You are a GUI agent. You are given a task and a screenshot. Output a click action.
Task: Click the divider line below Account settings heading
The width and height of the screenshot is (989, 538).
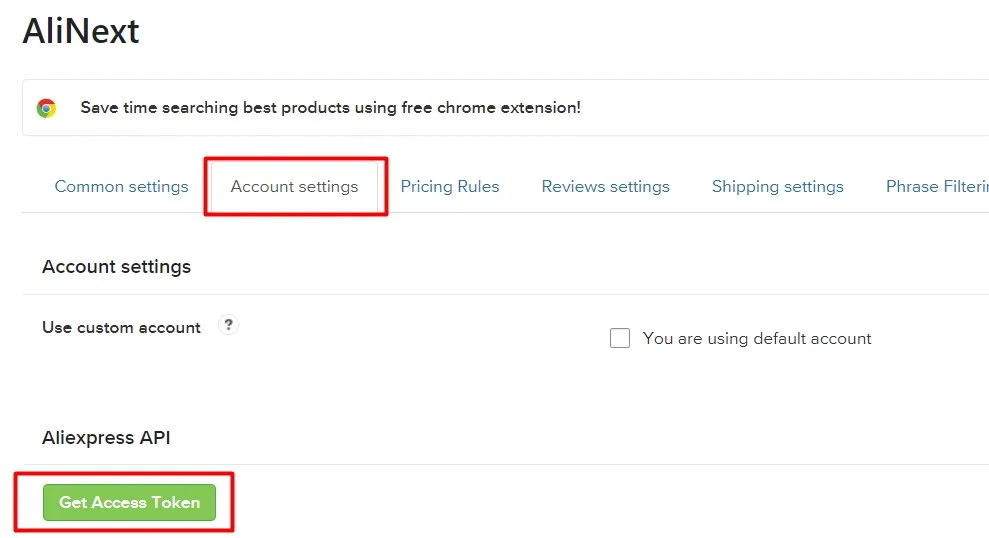(500, 294)
